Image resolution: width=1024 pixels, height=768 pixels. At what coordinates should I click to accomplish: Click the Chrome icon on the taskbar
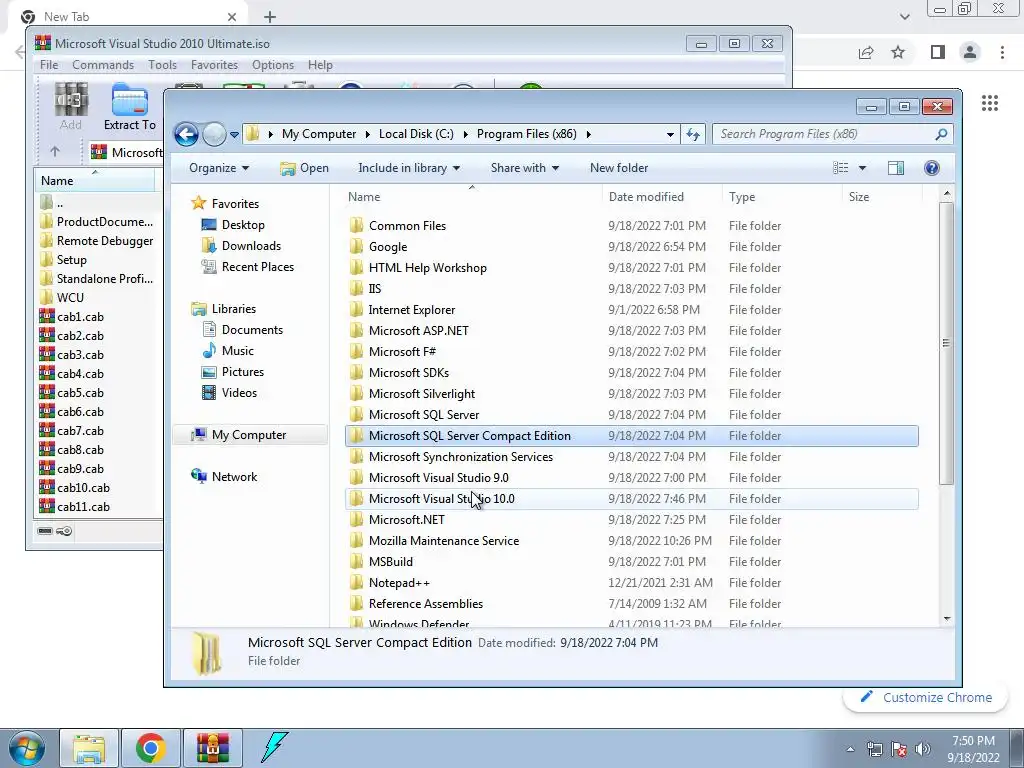150,748
